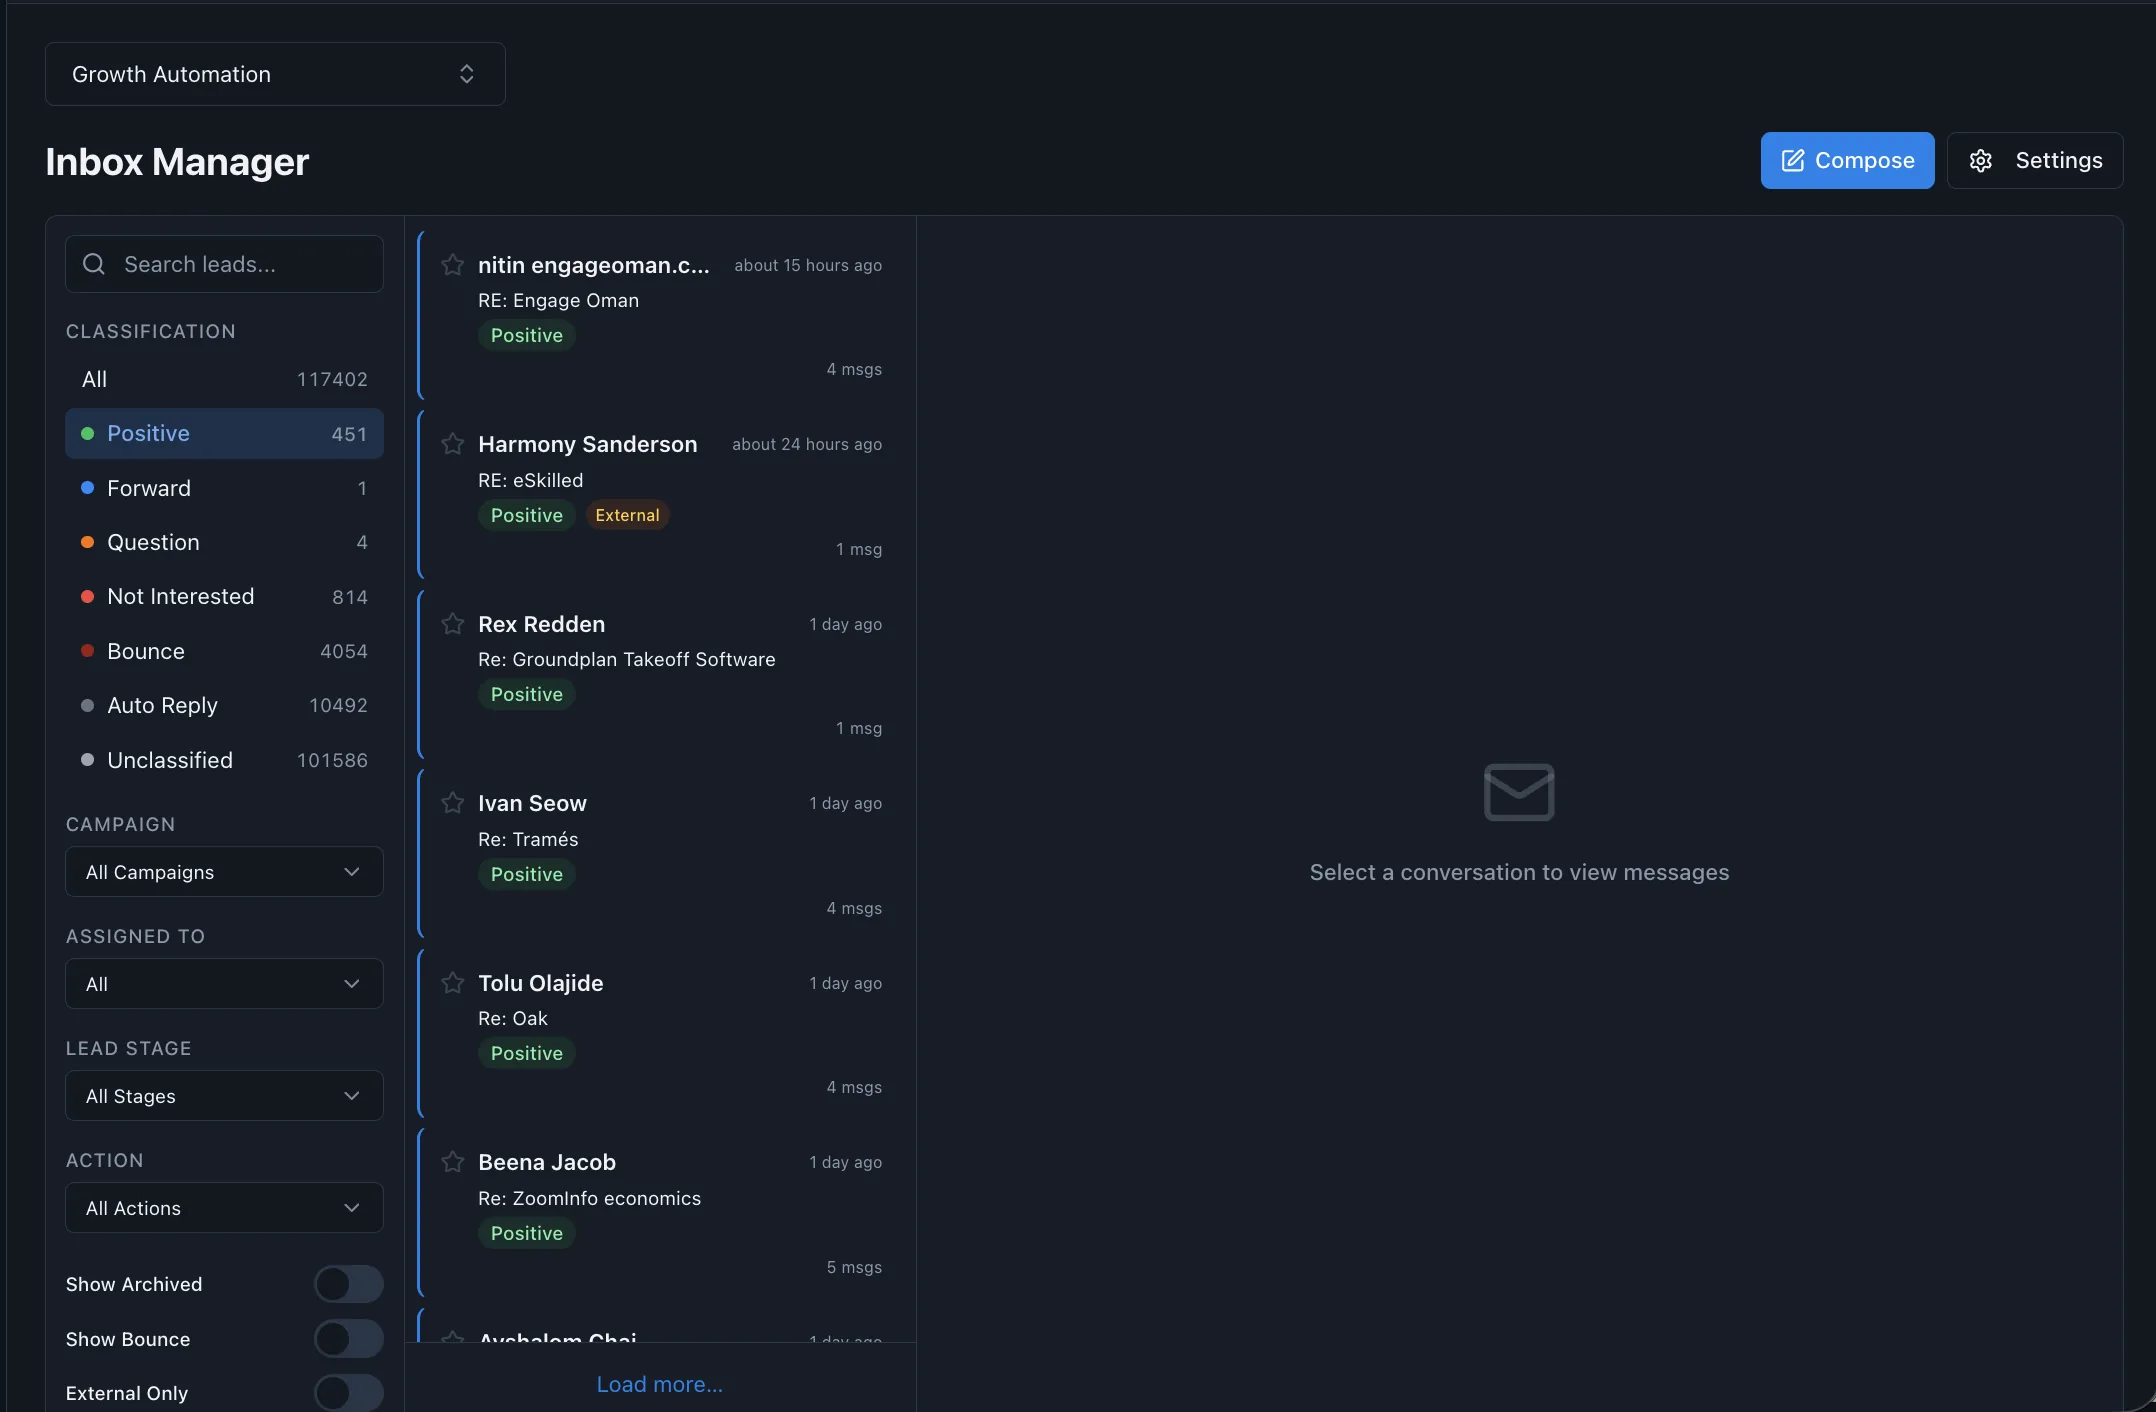The height and width of the screenshot is (1412, 2156).
Task: Star Rex Redden's conversation
Action: (452, 624)
